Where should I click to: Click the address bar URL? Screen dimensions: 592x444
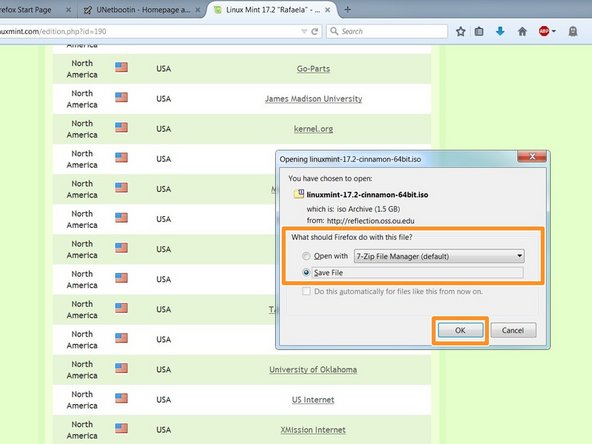(x=53, y=31)
